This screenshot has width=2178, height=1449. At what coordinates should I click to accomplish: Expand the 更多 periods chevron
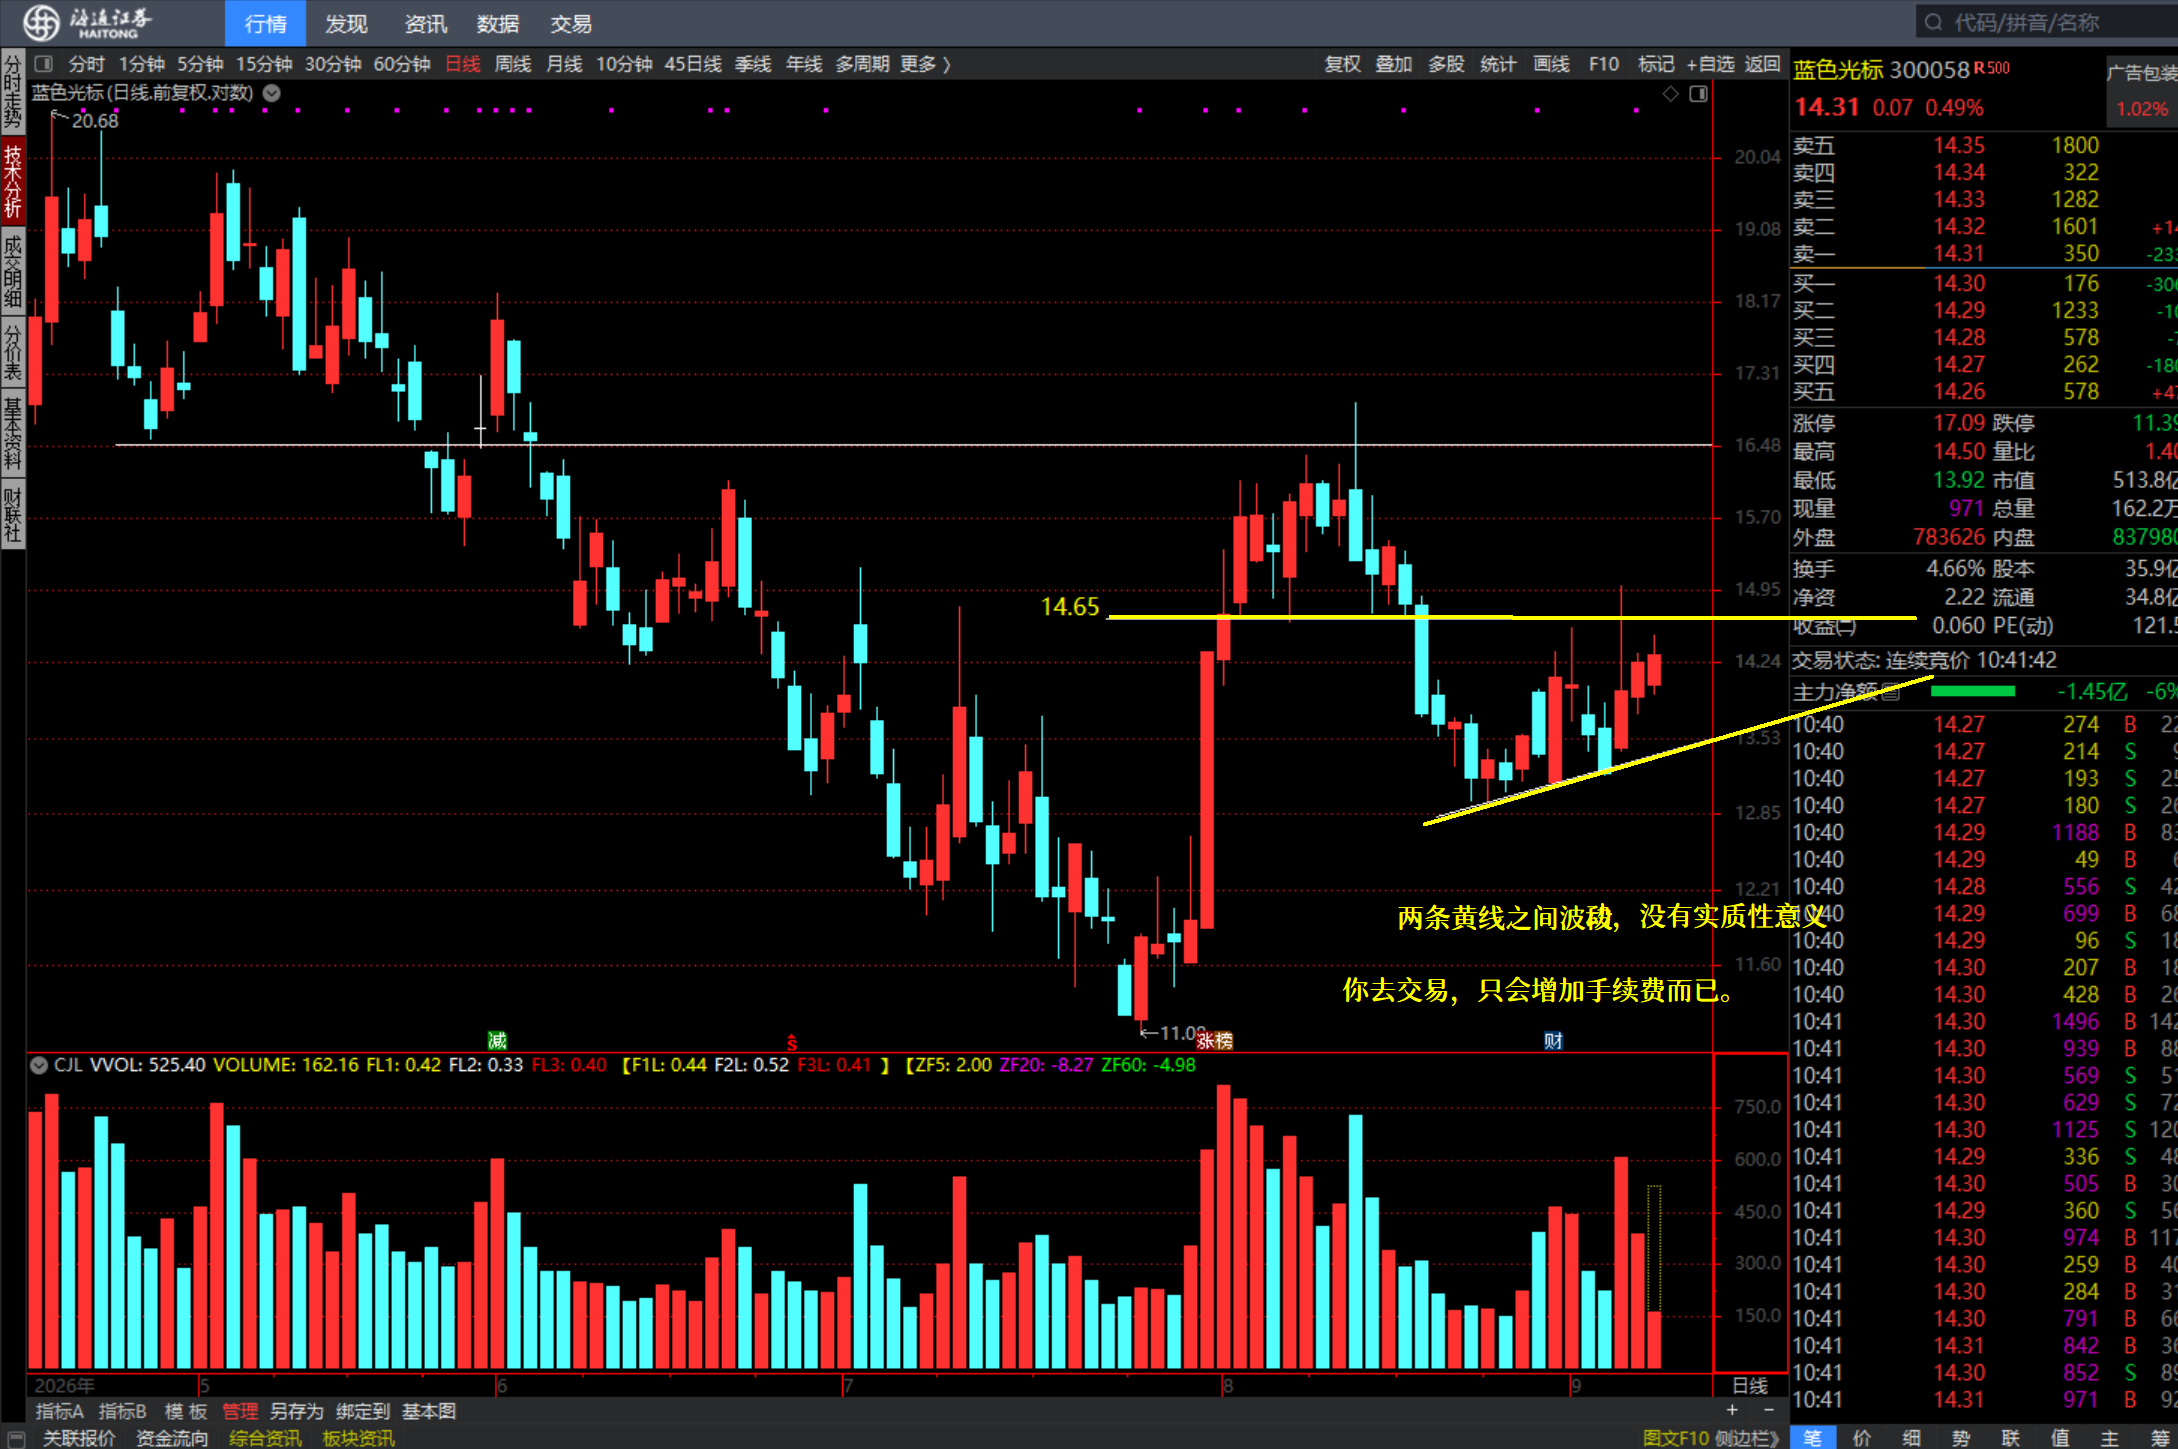point(946,64)
